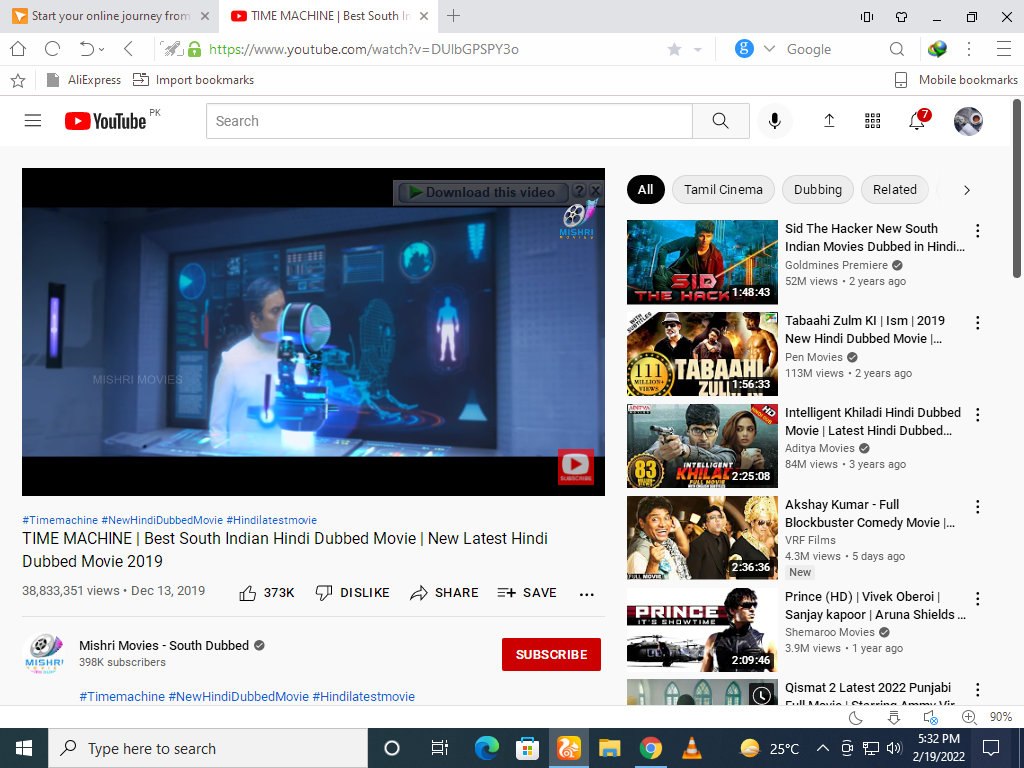Open Mobile bookmarks
The height and width of the screenshot is (768, 1024).
coord(956,80)
